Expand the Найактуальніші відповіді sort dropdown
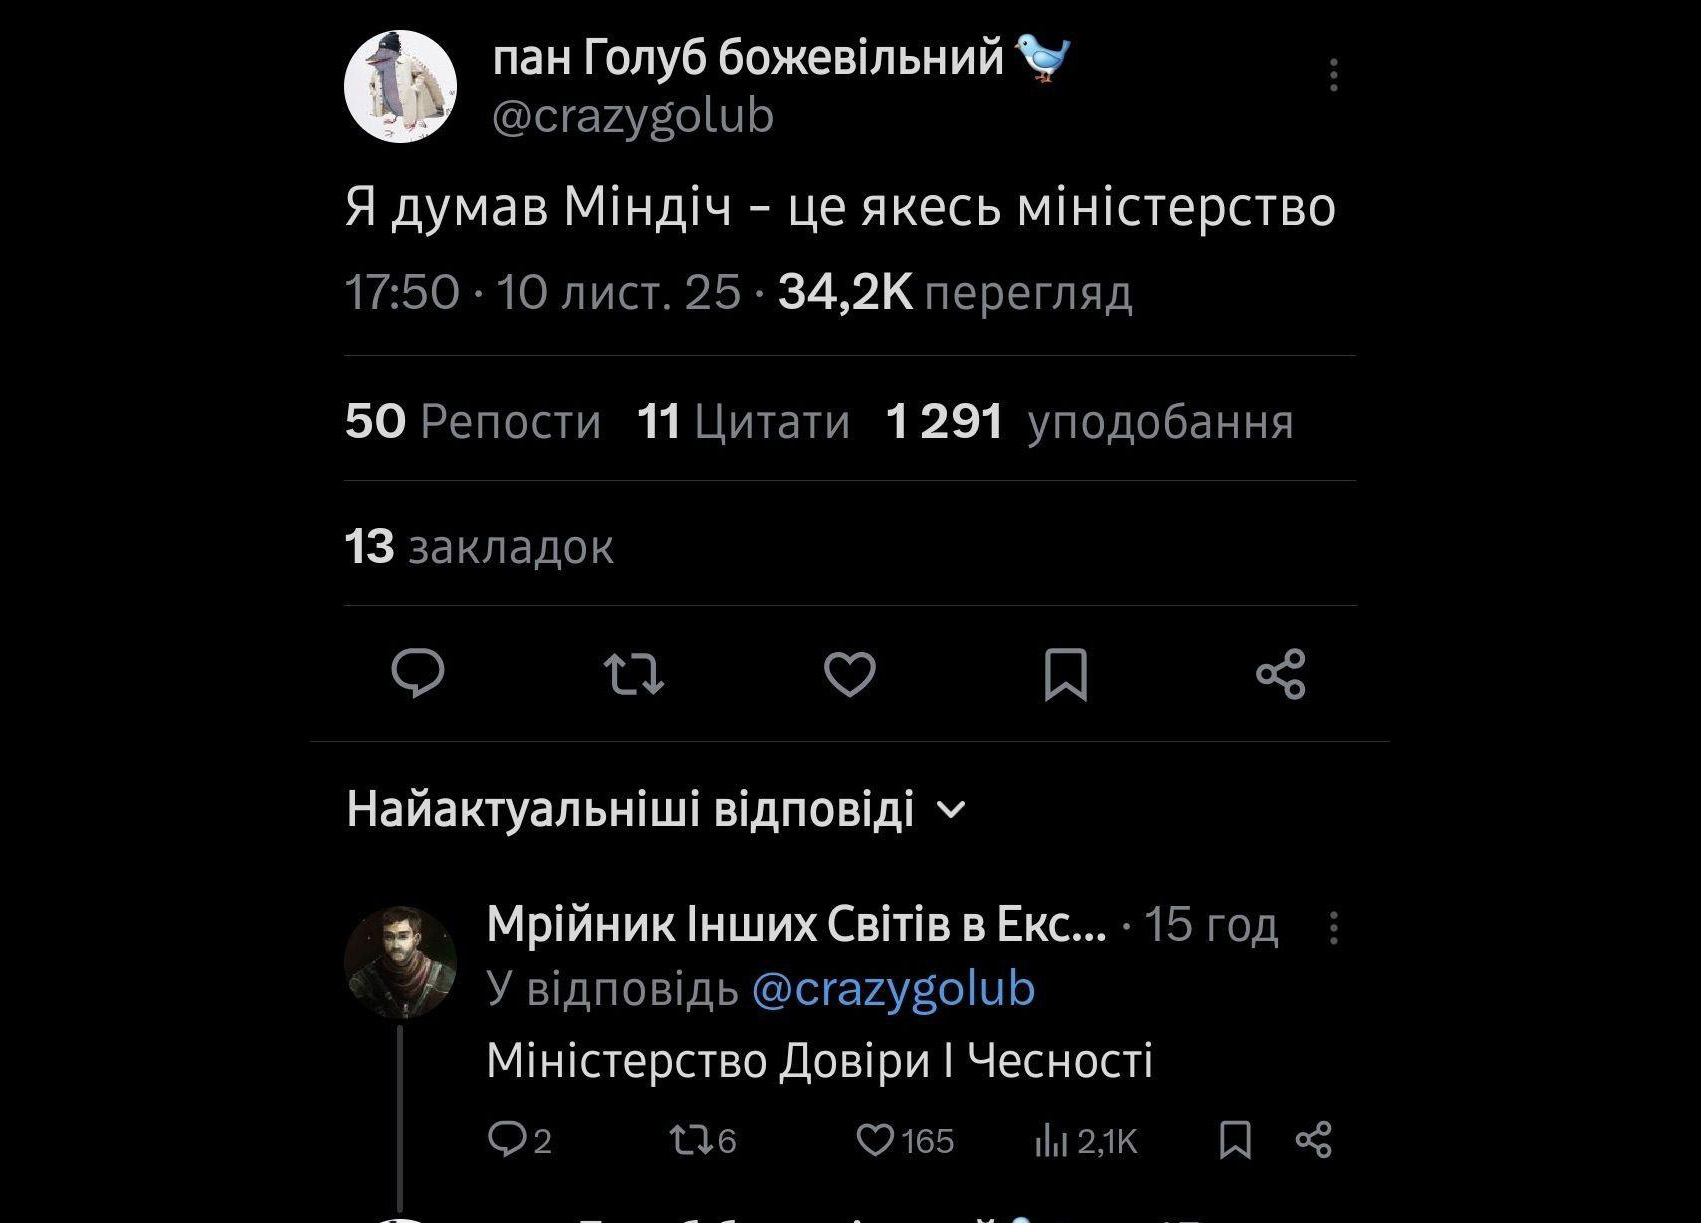Image resolution: width=1701 pixels, height=1223 pixels. [x=954, y=809]
